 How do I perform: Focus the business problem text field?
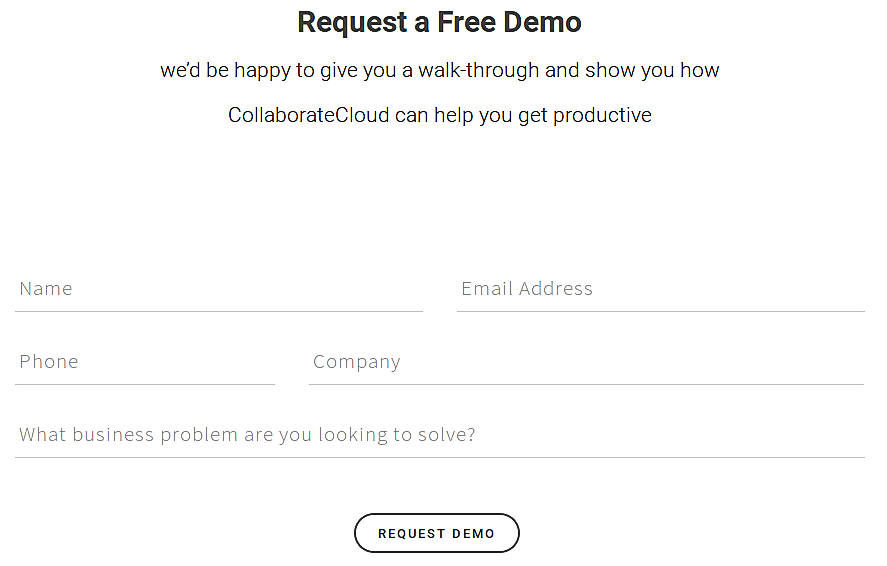[x=440, y=435]
